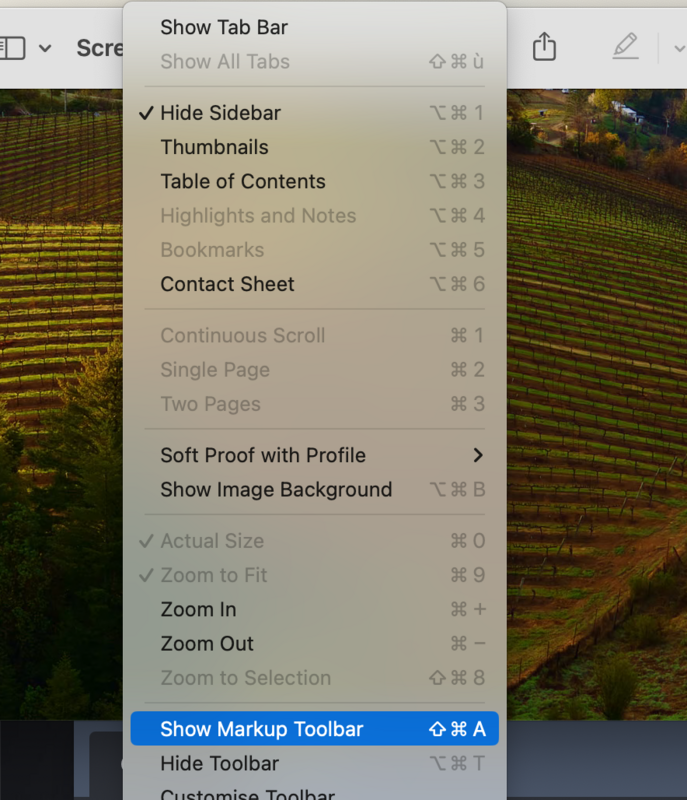
Task: Select Hide Toolbar
Action: coord(219,763)
